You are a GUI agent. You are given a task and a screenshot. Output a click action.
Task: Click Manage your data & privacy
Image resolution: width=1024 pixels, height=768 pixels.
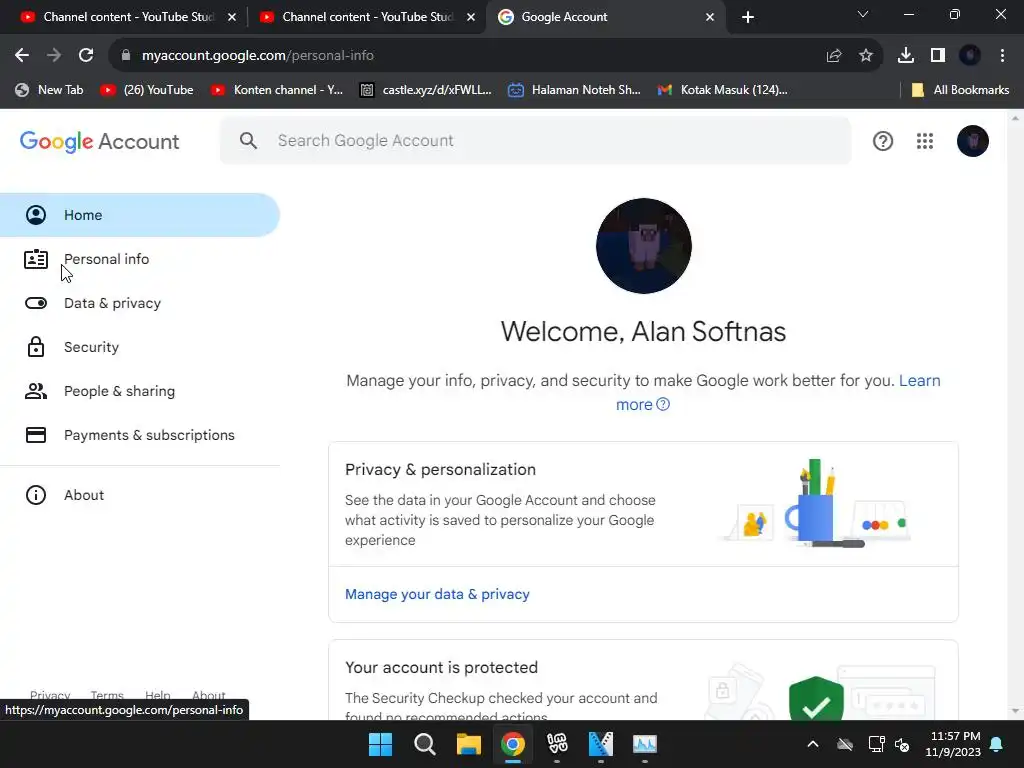pos(437,594)
